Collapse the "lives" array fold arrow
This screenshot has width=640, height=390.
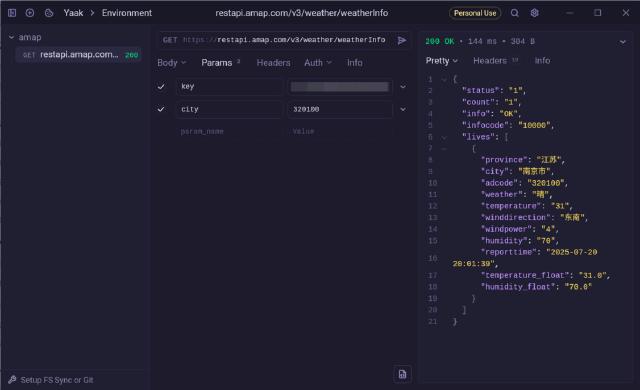[x=444, y=137]
